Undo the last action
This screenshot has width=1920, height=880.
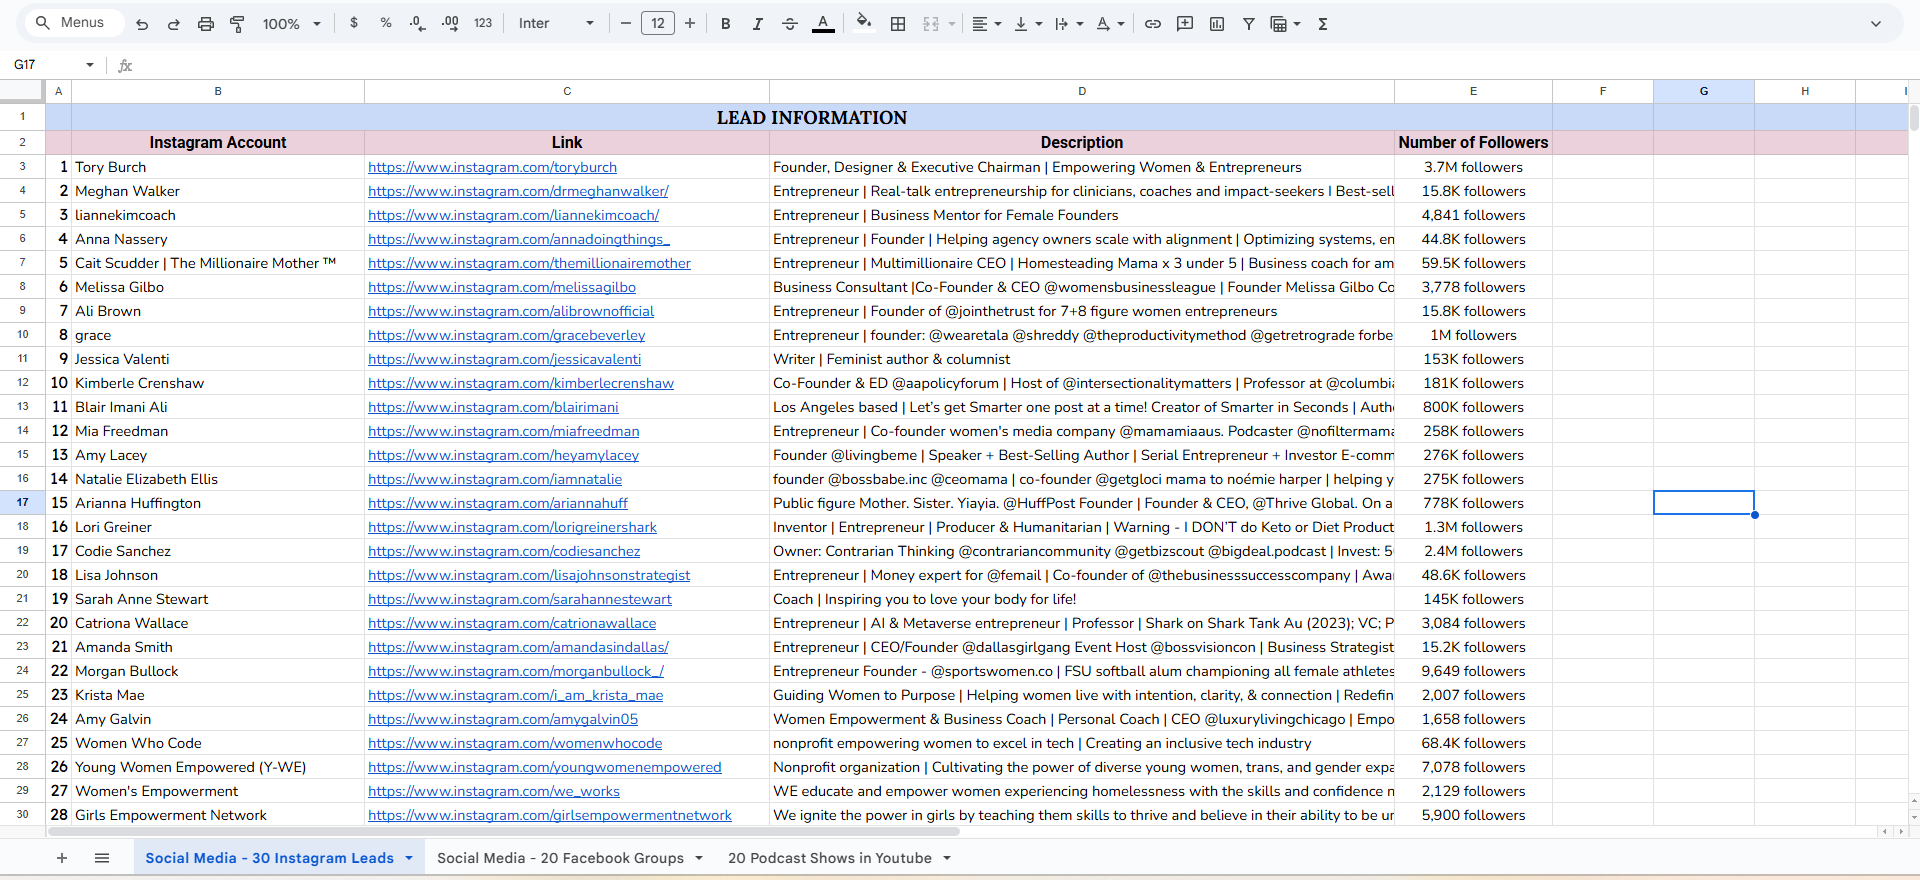point(142,24)
